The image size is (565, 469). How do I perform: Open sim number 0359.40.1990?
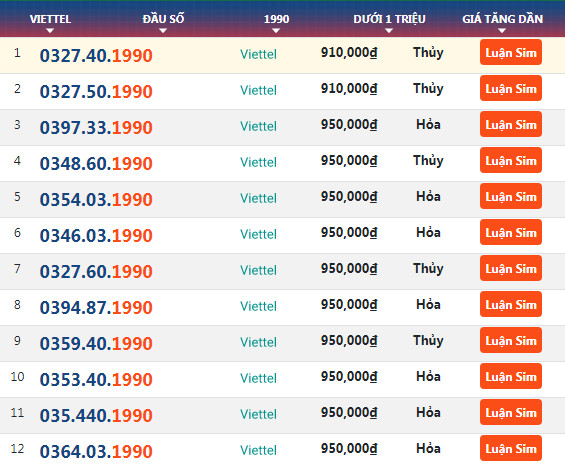click(x=96, y=344)
